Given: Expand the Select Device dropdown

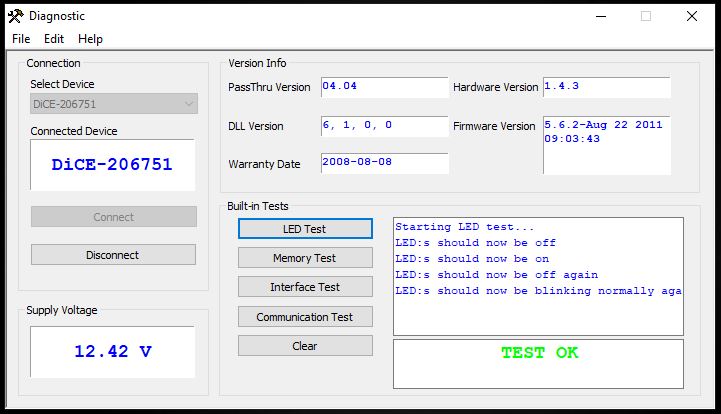Looking at the screenshot, I should [x=114, y=104].
